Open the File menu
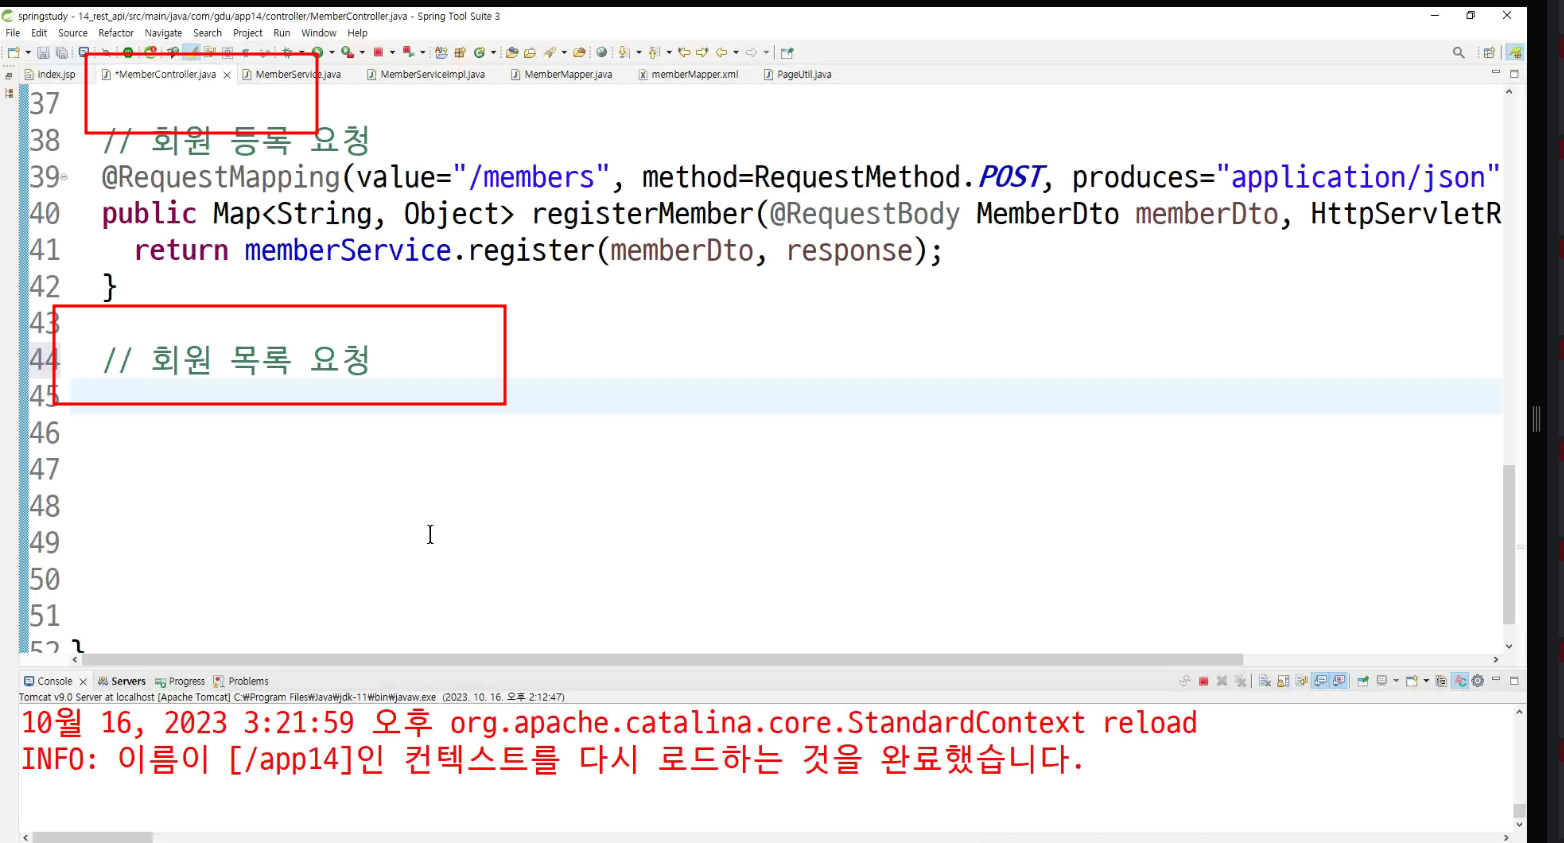The width and height of the screenshot is (1564, 843). coord(13,33)
